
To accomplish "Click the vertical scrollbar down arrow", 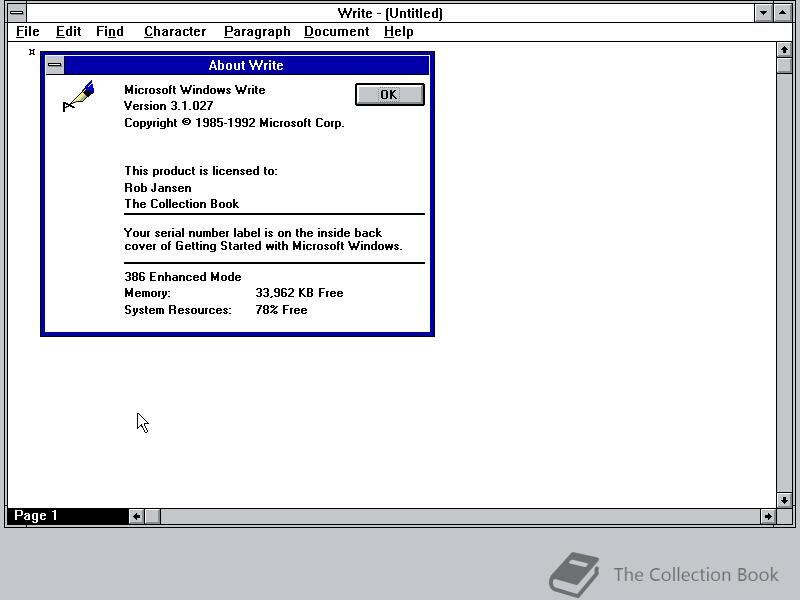I will [x=784, y=500].
